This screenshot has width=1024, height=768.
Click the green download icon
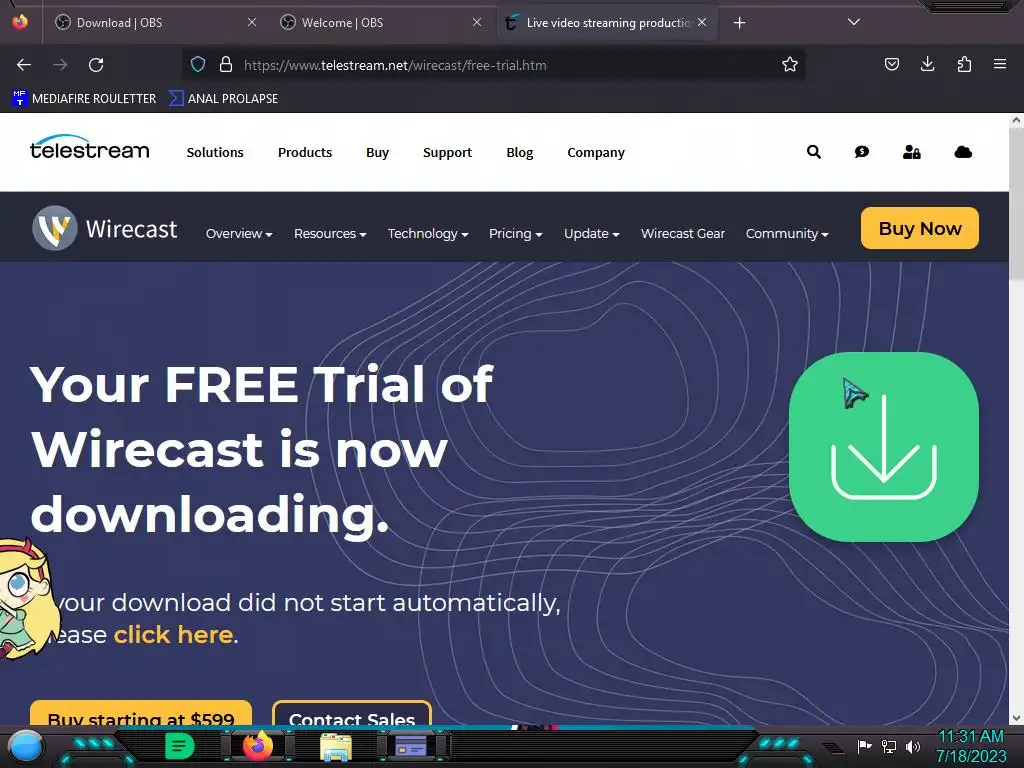pos(884,447)
